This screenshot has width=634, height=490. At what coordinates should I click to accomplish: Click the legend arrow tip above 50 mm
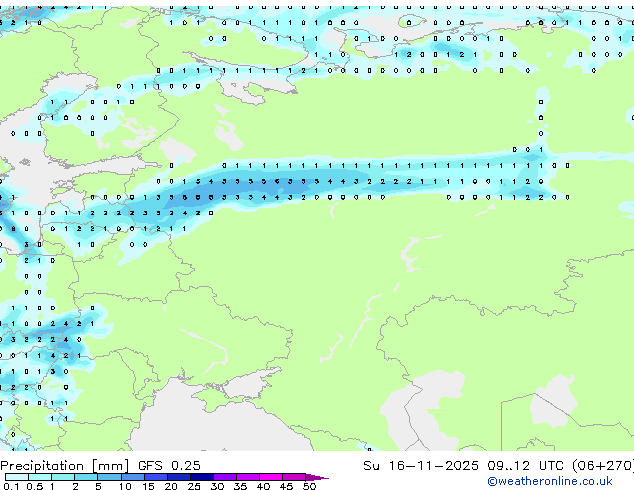click(x=317, y=477)
